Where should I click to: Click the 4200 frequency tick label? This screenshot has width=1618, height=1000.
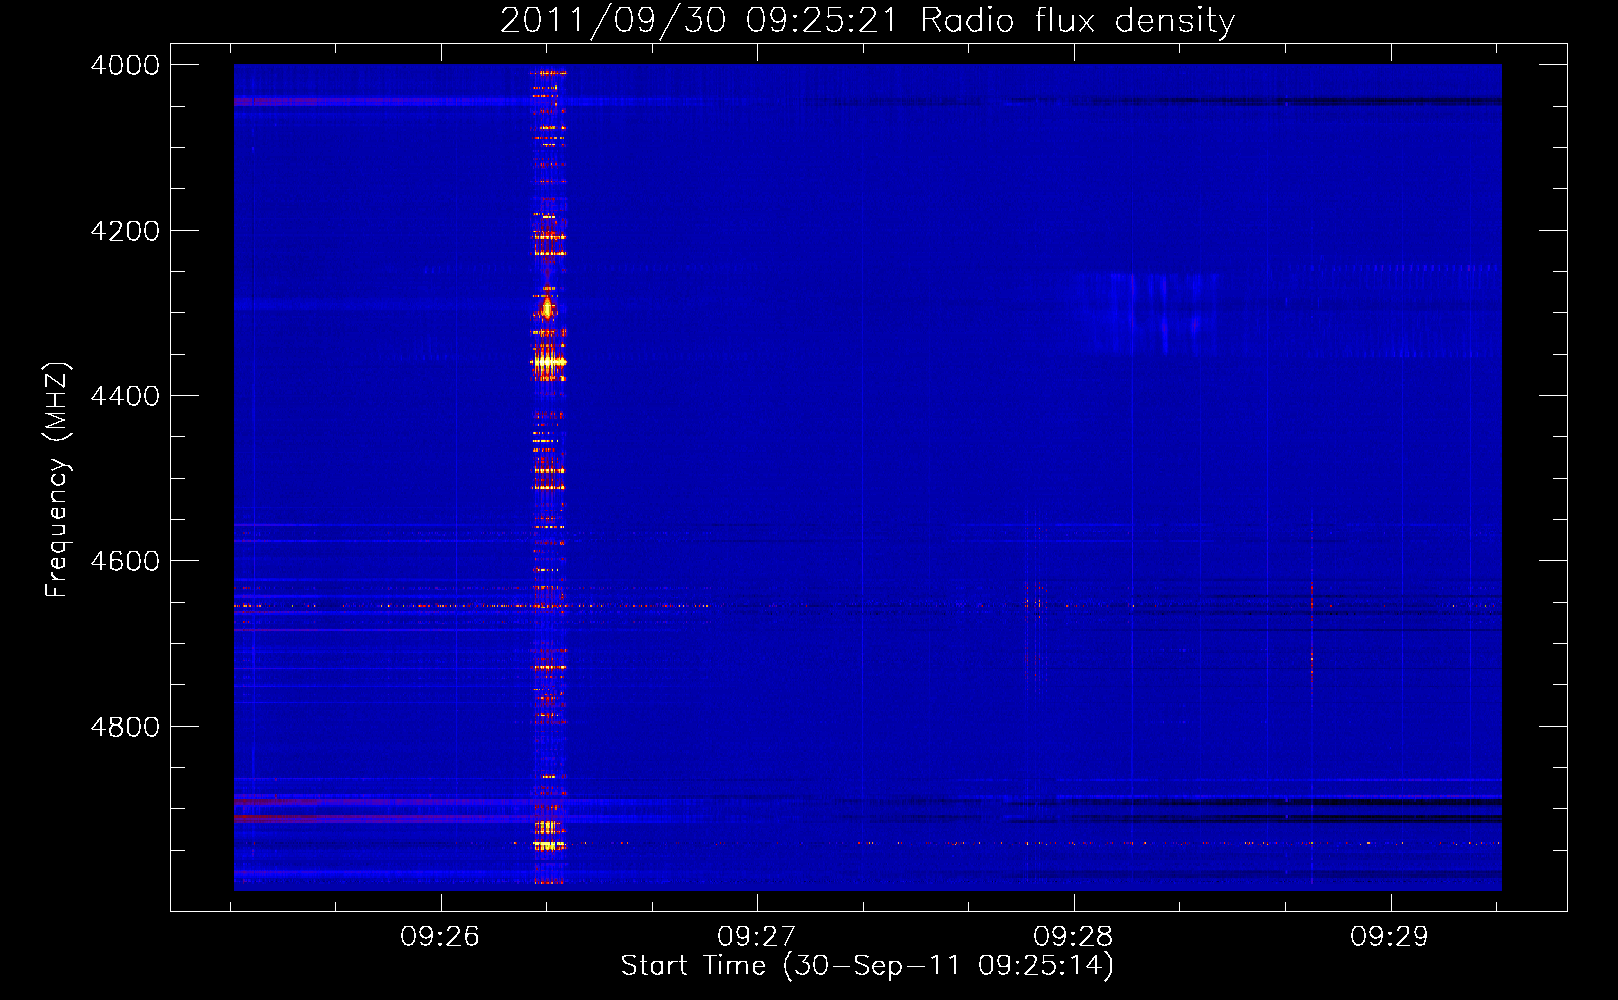pos(125,231)
